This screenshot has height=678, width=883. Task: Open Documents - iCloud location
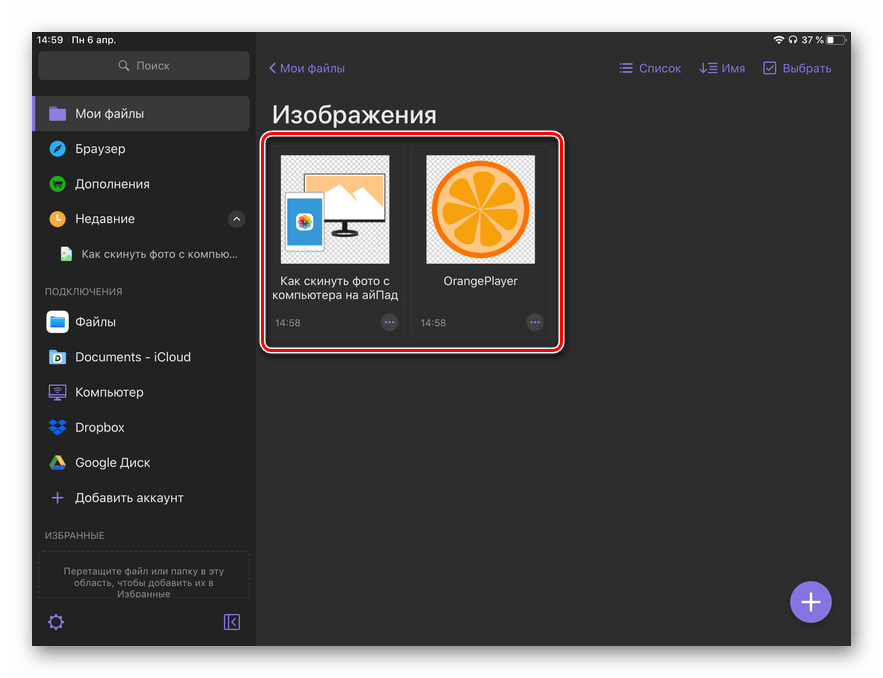[132, 357]
